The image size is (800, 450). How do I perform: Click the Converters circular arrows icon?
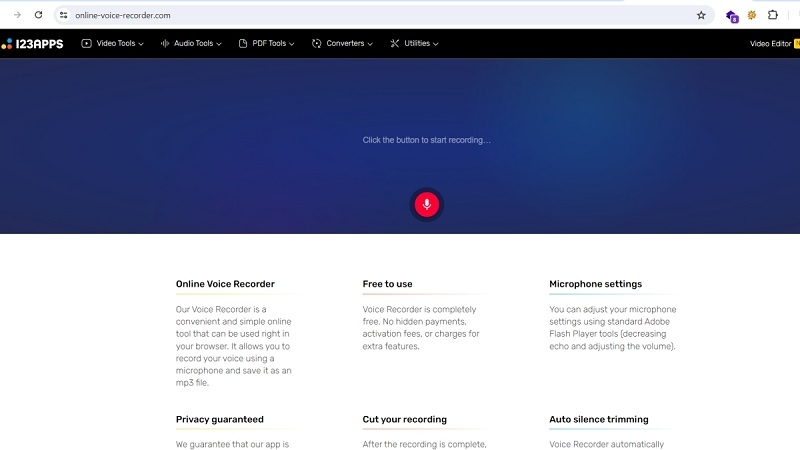316,43
